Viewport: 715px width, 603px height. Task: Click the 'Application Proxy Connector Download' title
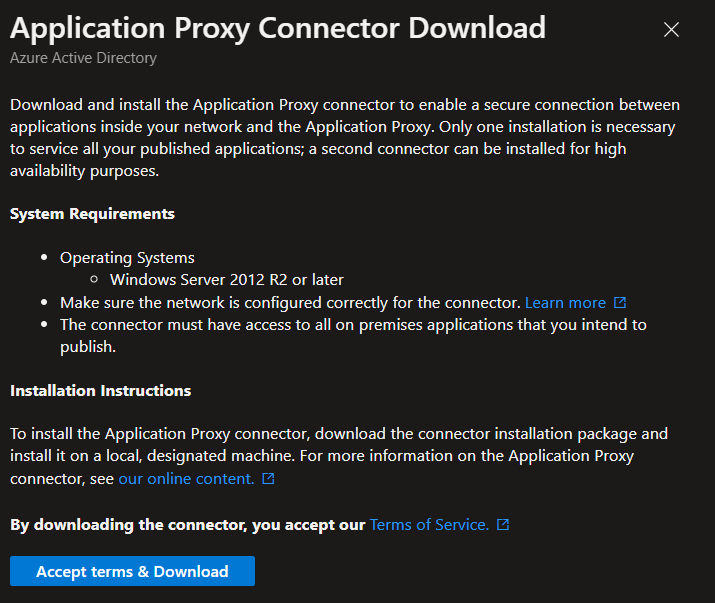278,27
